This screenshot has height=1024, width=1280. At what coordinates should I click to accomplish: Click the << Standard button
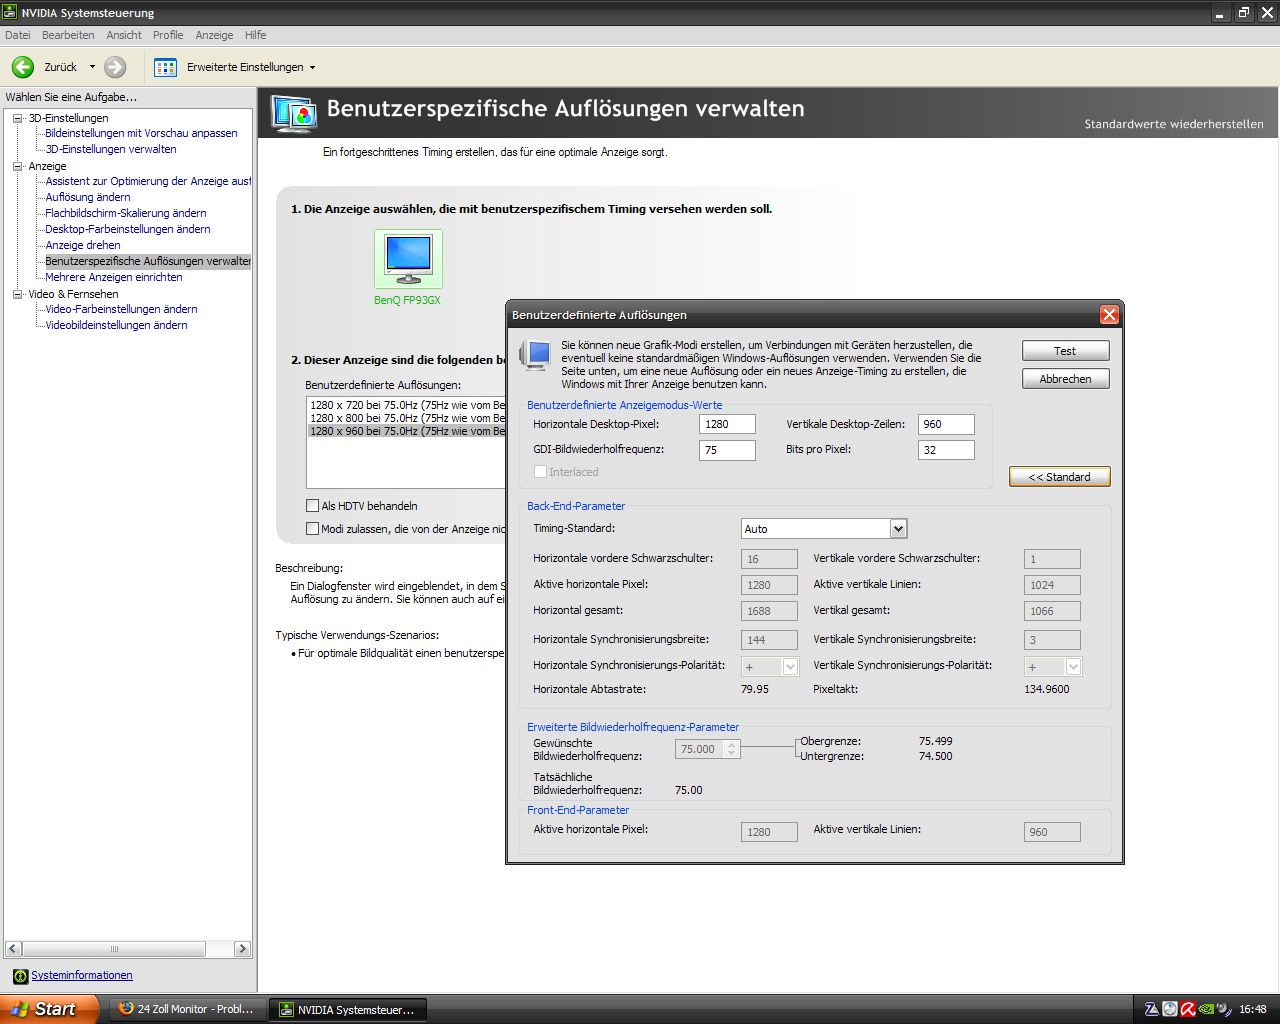pos(1059,477)
